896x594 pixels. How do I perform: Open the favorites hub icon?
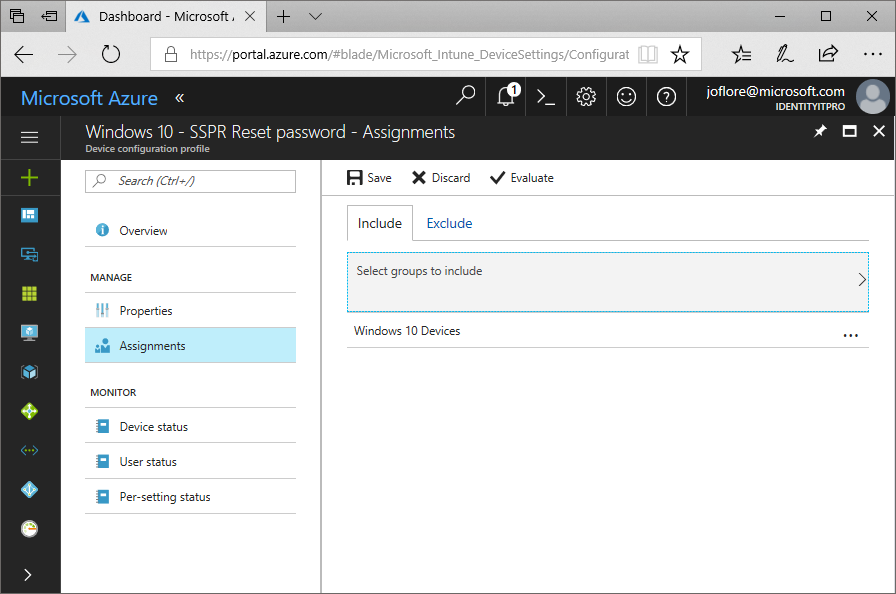click(741, 54)
